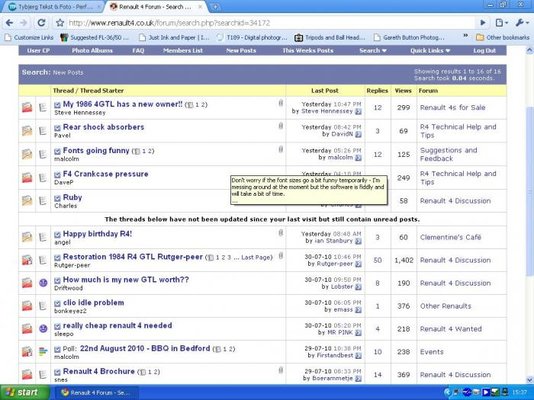The height and width of the screenshot is (400, 534).
Task: Go to first new post in 'clio idle problem'
Action: click(57, 303)
